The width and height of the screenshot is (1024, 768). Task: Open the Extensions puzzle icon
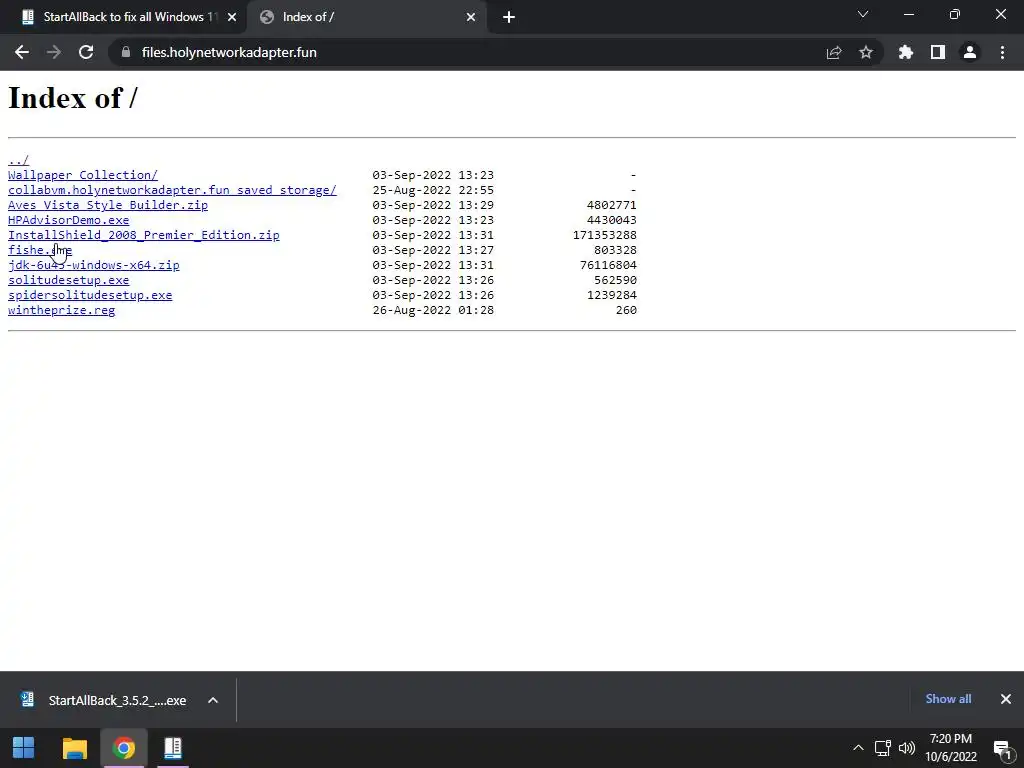[x=906, y=52]
